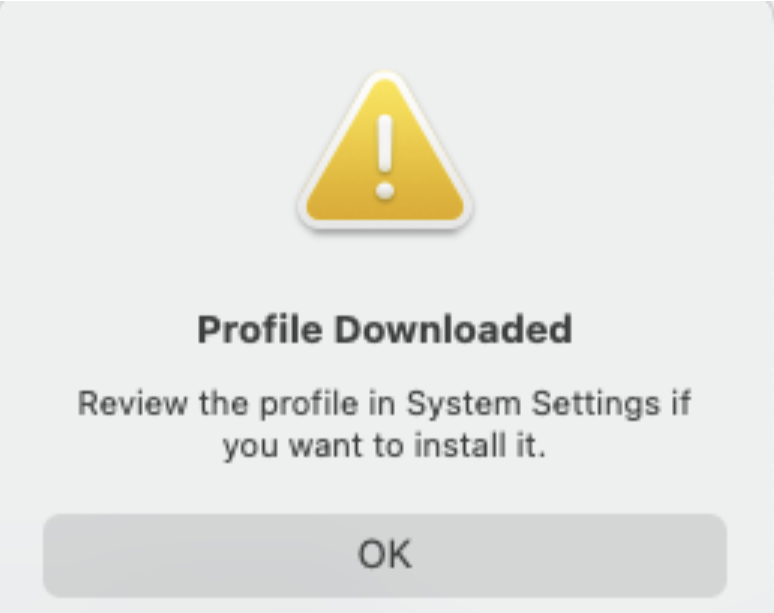This screenshot has height=613, width=774.
Task: Click the word Review in the message
Action: pos(133,403)
